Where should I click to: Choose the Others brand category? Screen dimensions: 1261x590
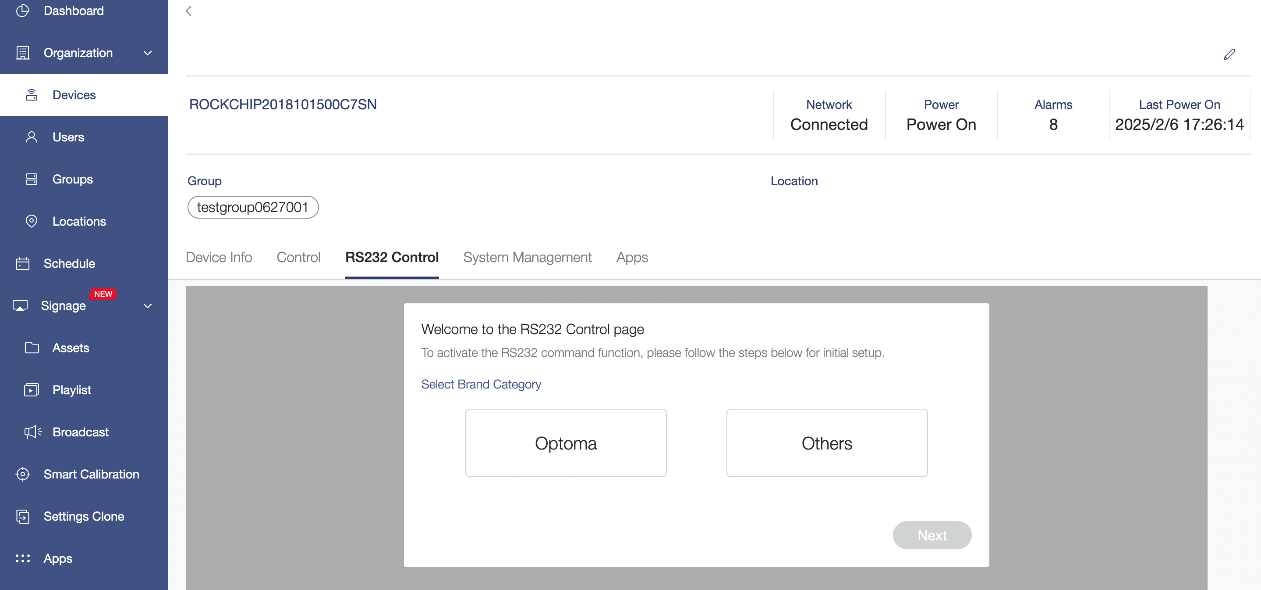coord(827,443)
